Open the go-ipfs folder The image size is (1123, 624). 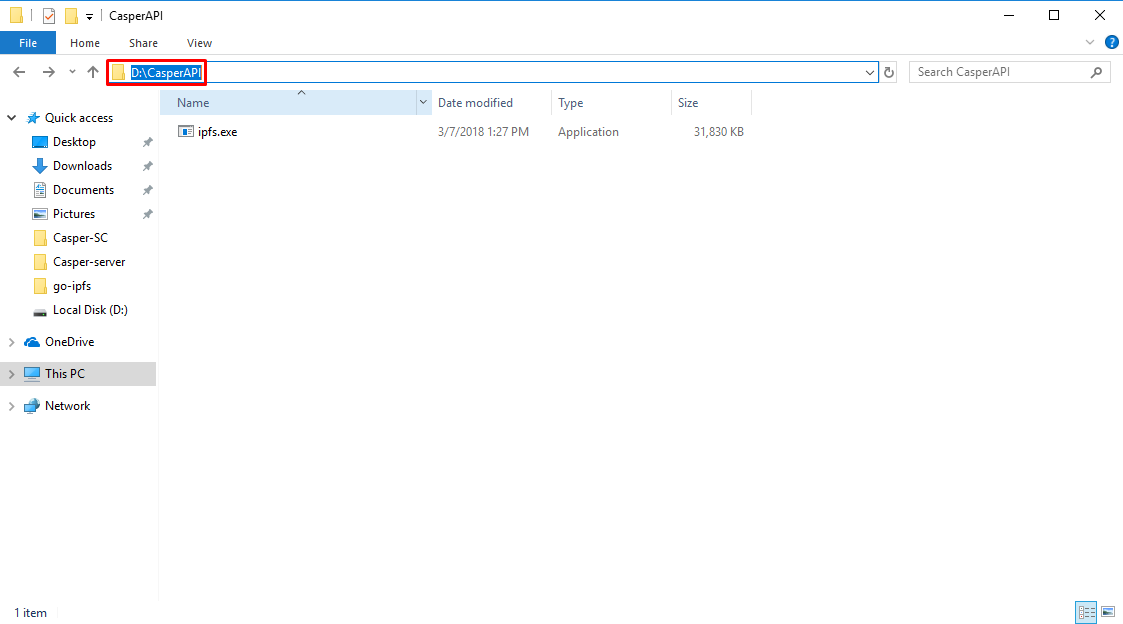72,286
